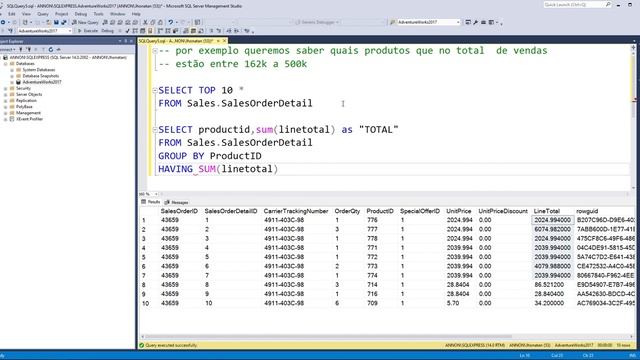
Task: Click the Paste icon in the toolbar
Action: (x=160, y=22)
